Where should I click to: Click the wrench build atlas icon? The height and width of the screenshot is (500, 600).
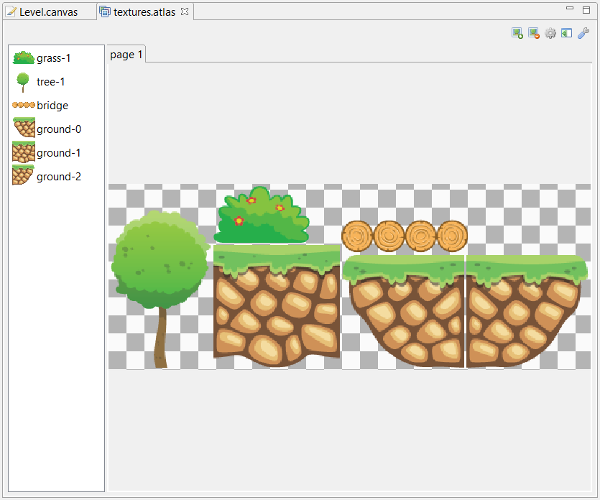[583, 33]
